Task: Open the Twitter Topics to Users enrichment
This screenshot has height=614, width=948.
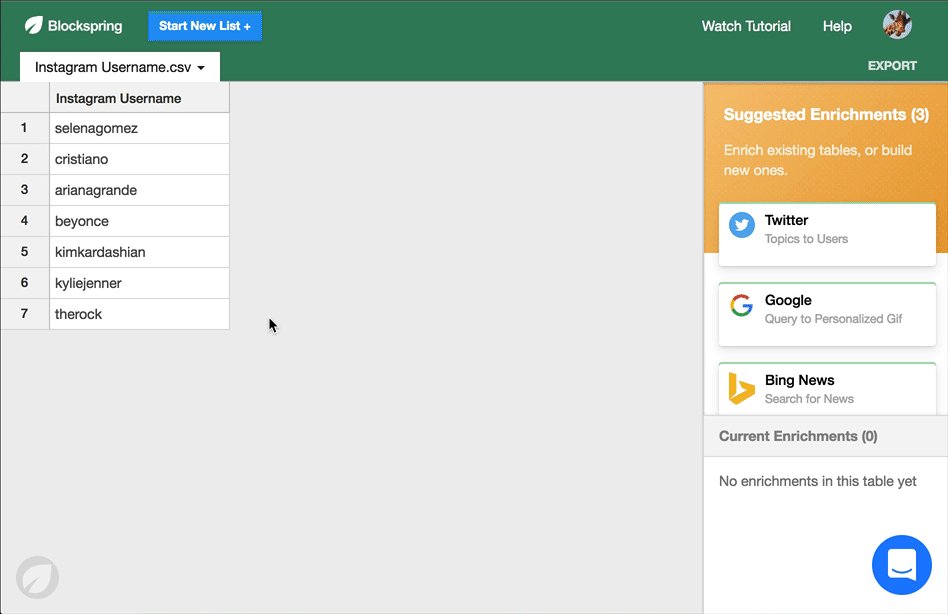Action: click(827, 234)
